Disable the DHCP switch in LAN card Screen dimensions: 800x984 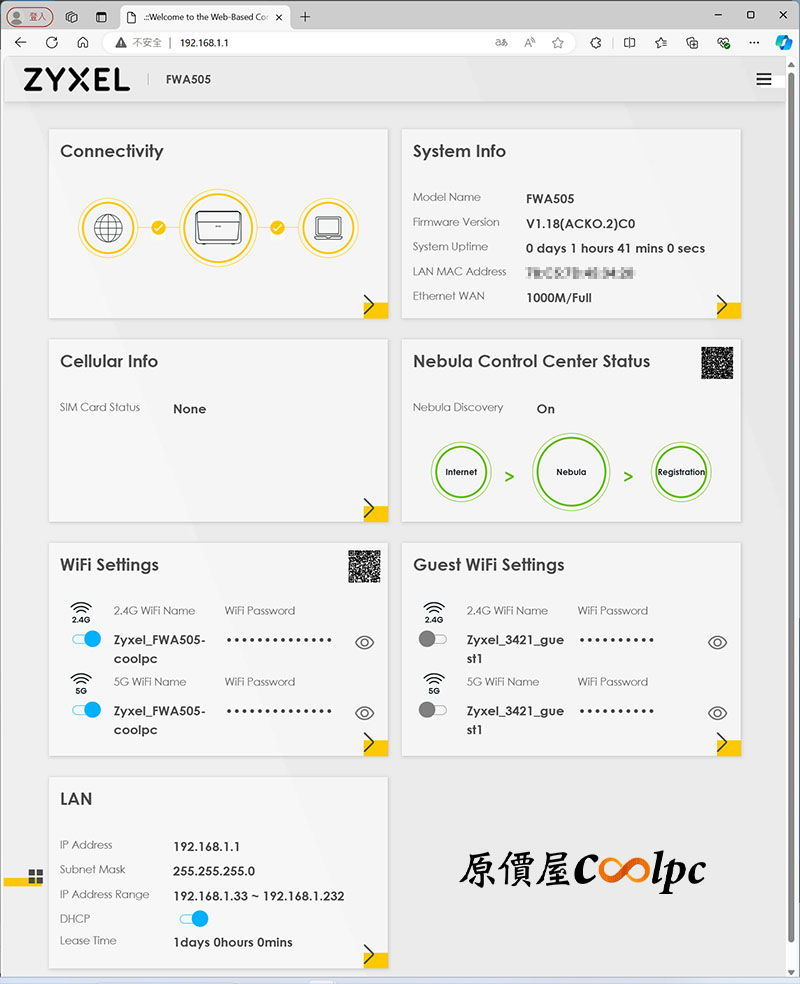pos(194,919)
